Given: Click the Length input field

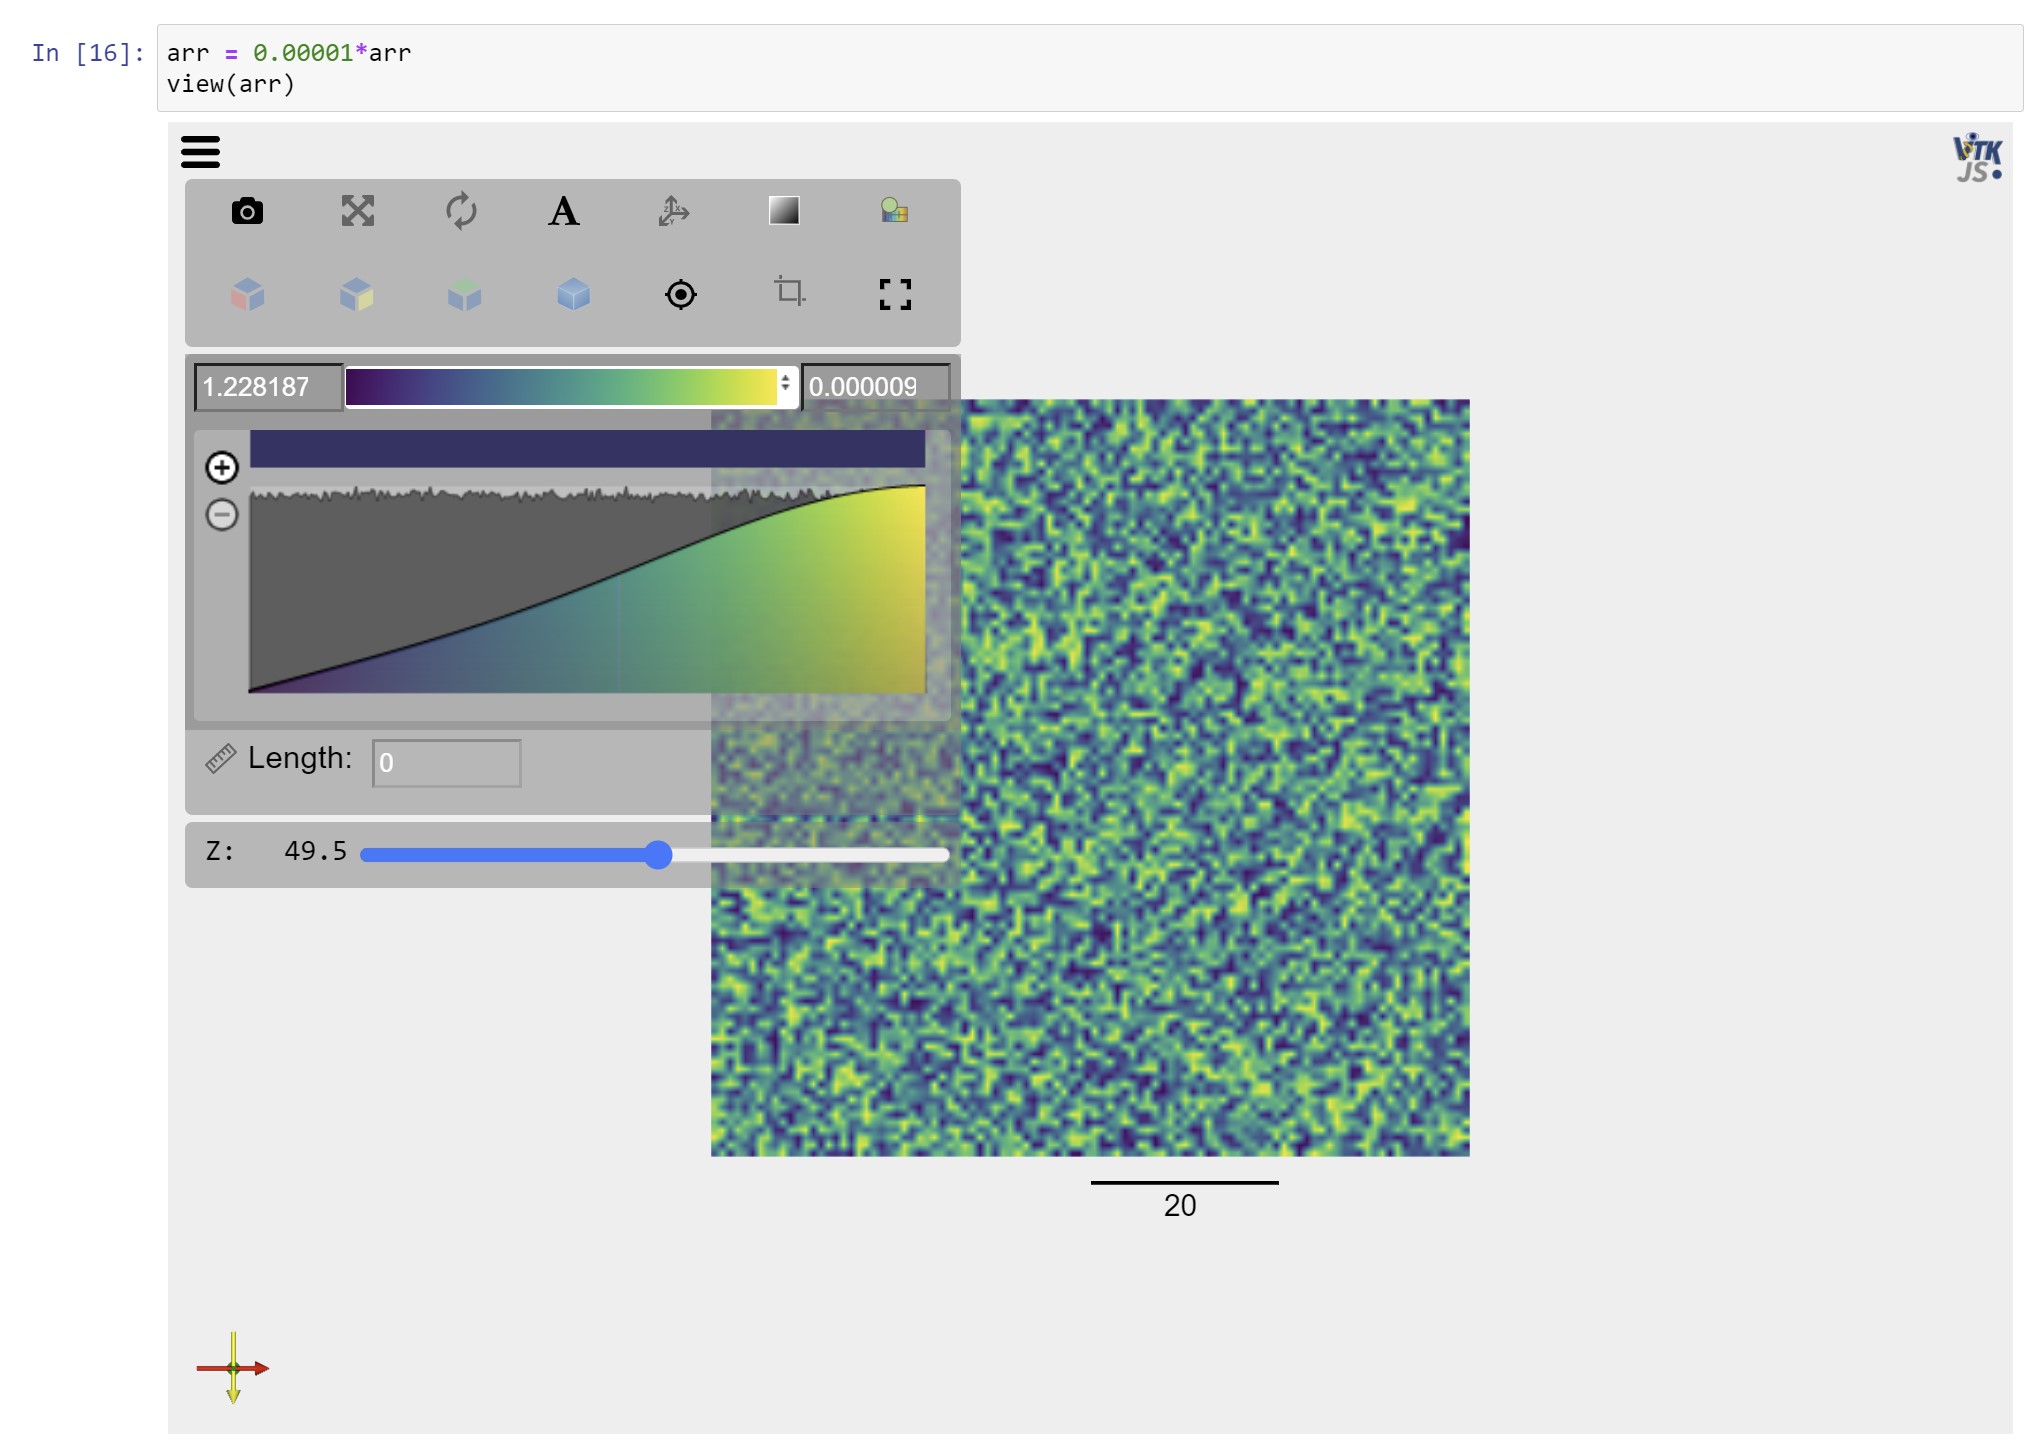Looking at the screenshot, I should click(x=446, y=763).
